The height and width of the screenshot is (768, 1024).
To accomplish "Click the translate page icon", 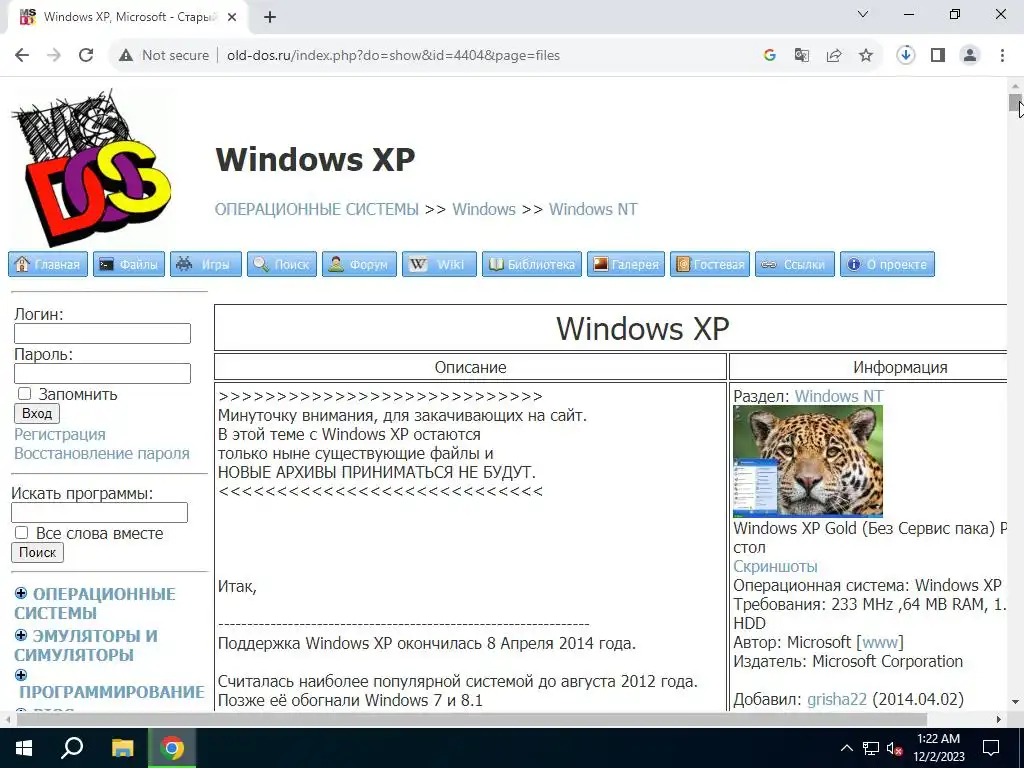I will click(801, 56).
